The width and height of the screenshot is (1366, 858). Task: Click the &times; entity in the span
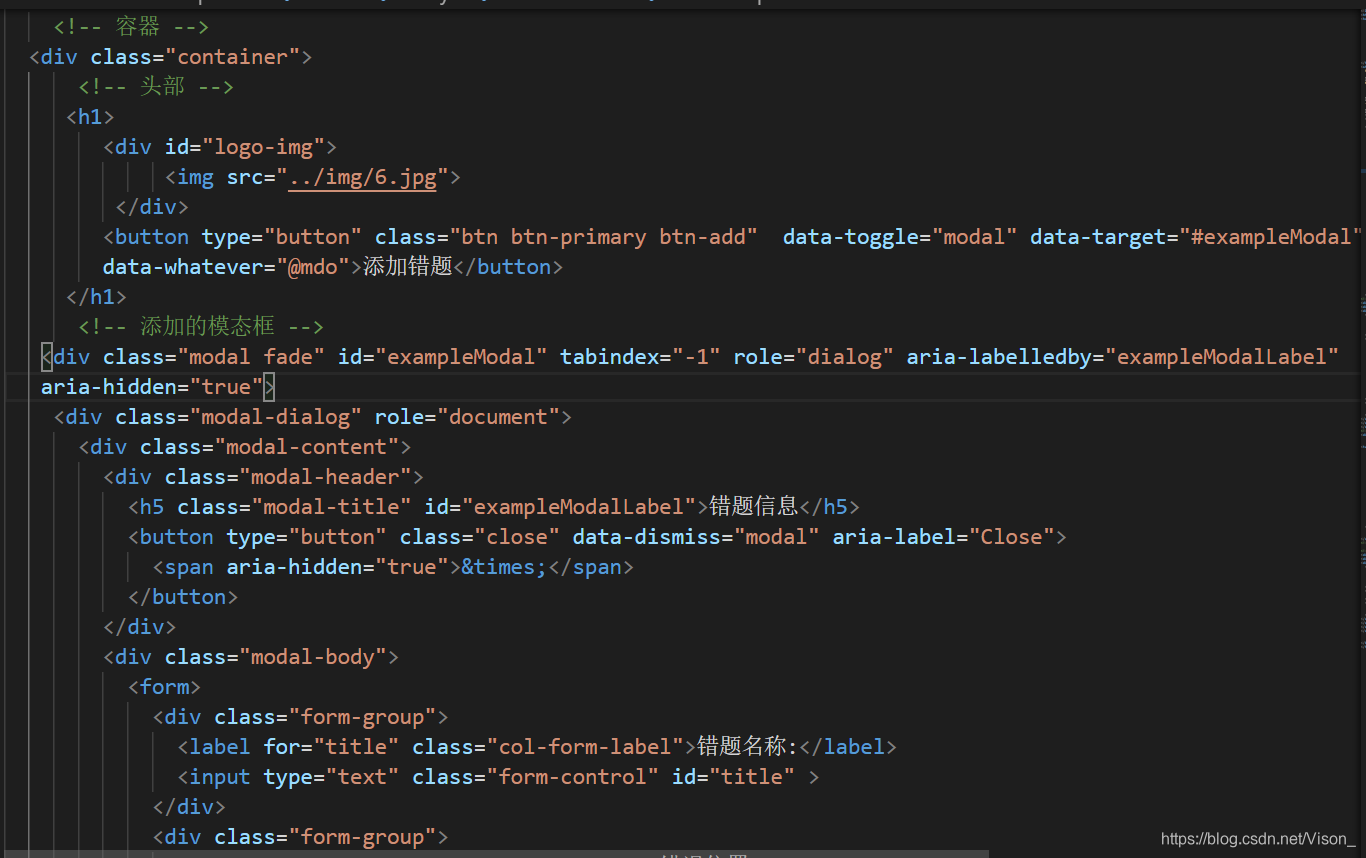(504, 567)
